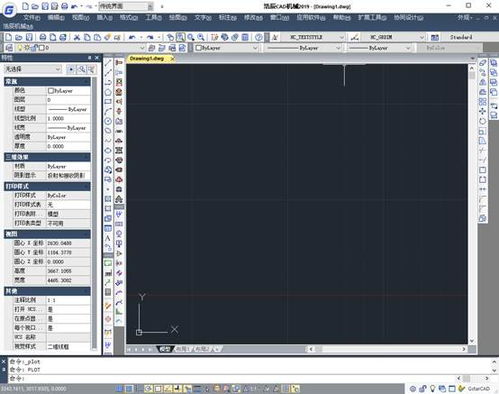Click the Redo arrow in standard toolbar
Image resolution: width=499 pixels, height=394 pixels.
click(150, 37)
